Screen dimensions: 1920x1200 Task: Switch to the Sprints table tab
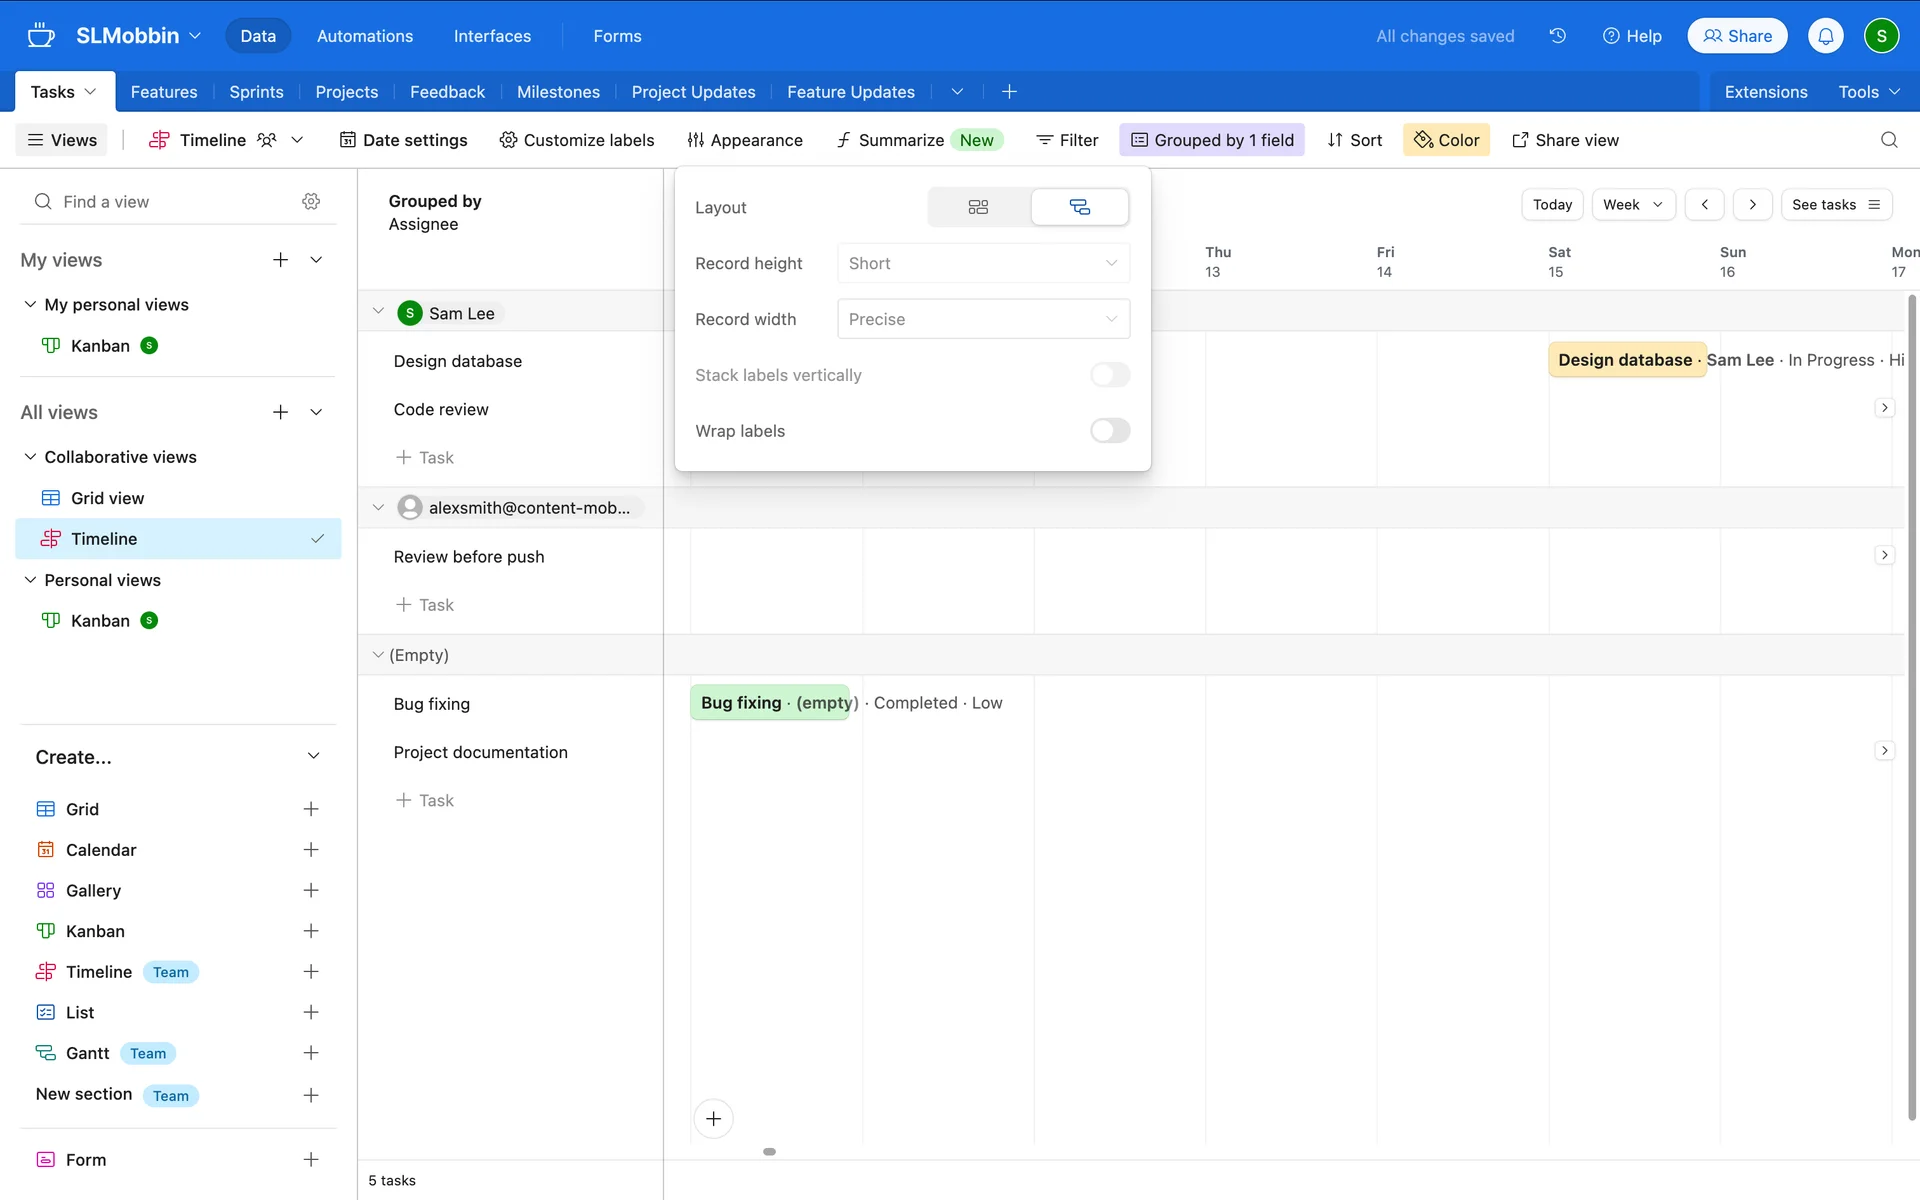pyautogui.click(x=256, y=92)
